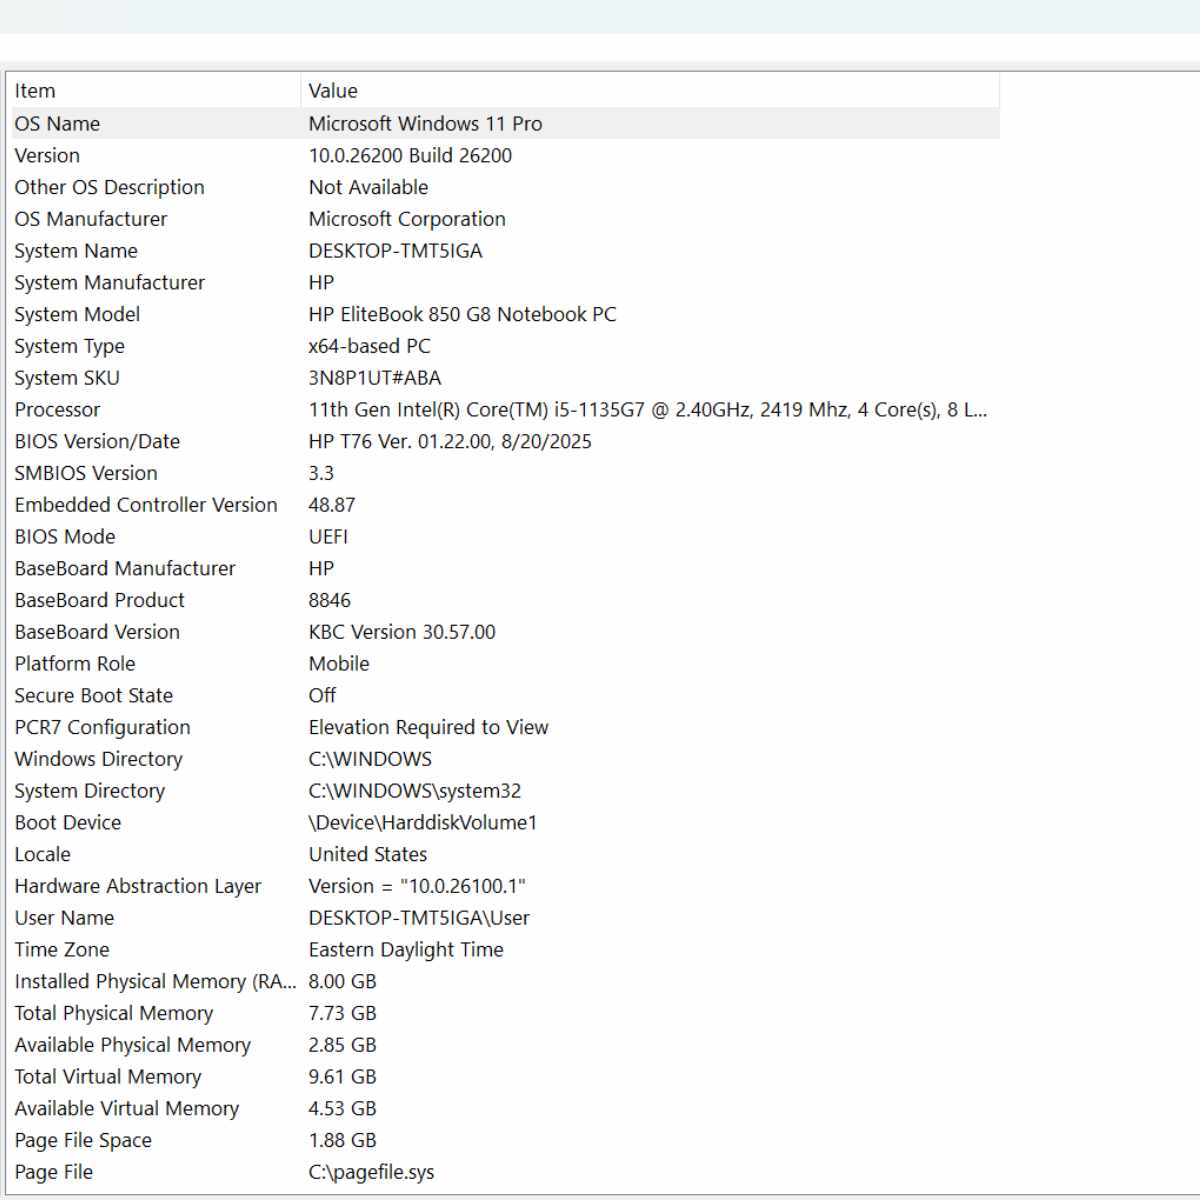Click the UEFI value
Image resolution: width=1200 pixels, height=1200 pixels.
[x=328, y=537]
